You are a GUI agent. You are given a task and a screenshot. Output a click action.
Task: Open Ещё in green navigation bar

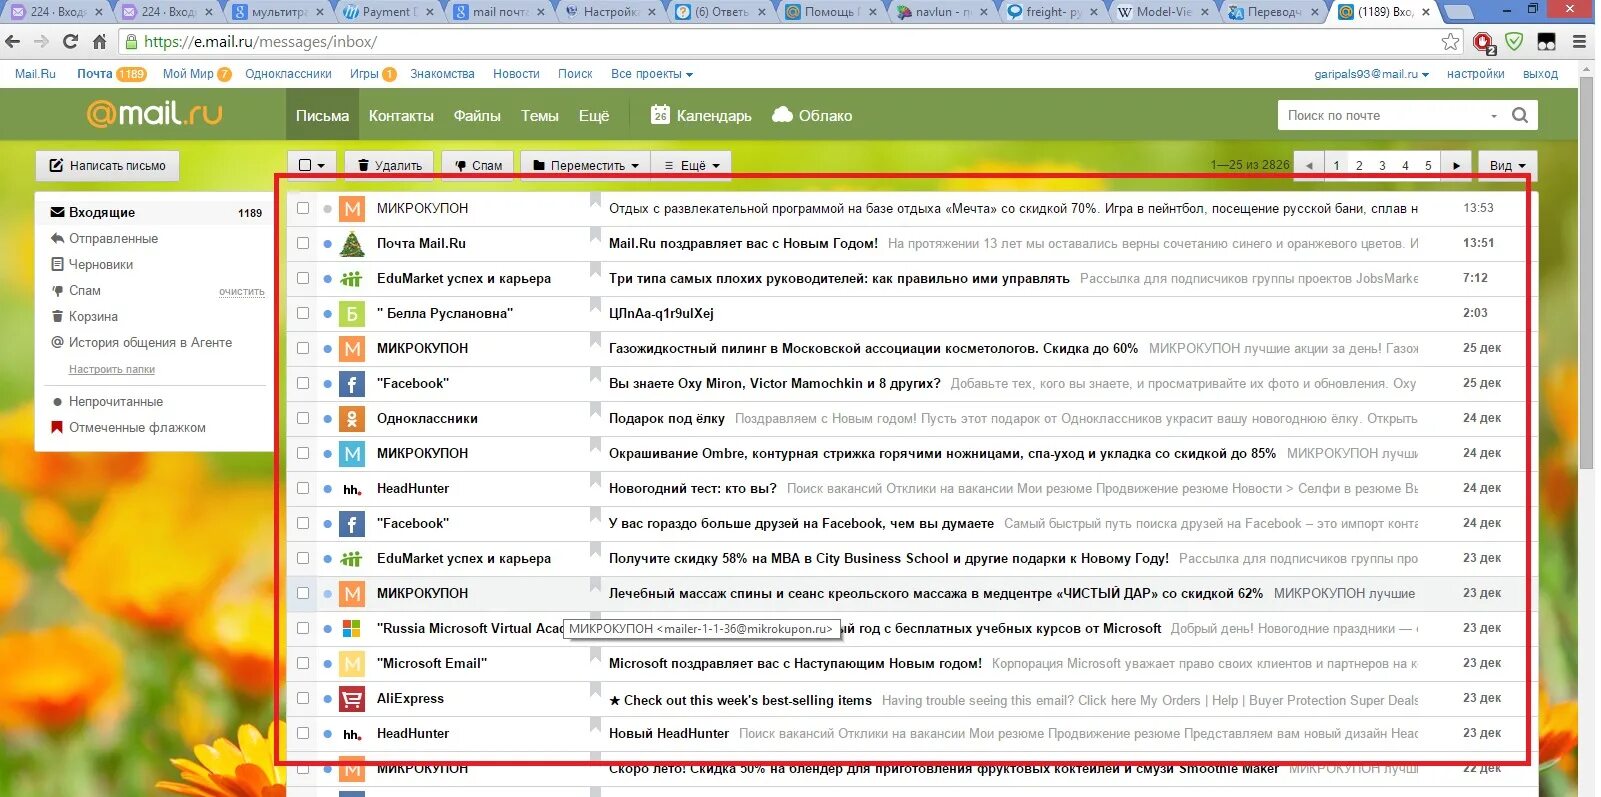(x=594, y=115)
